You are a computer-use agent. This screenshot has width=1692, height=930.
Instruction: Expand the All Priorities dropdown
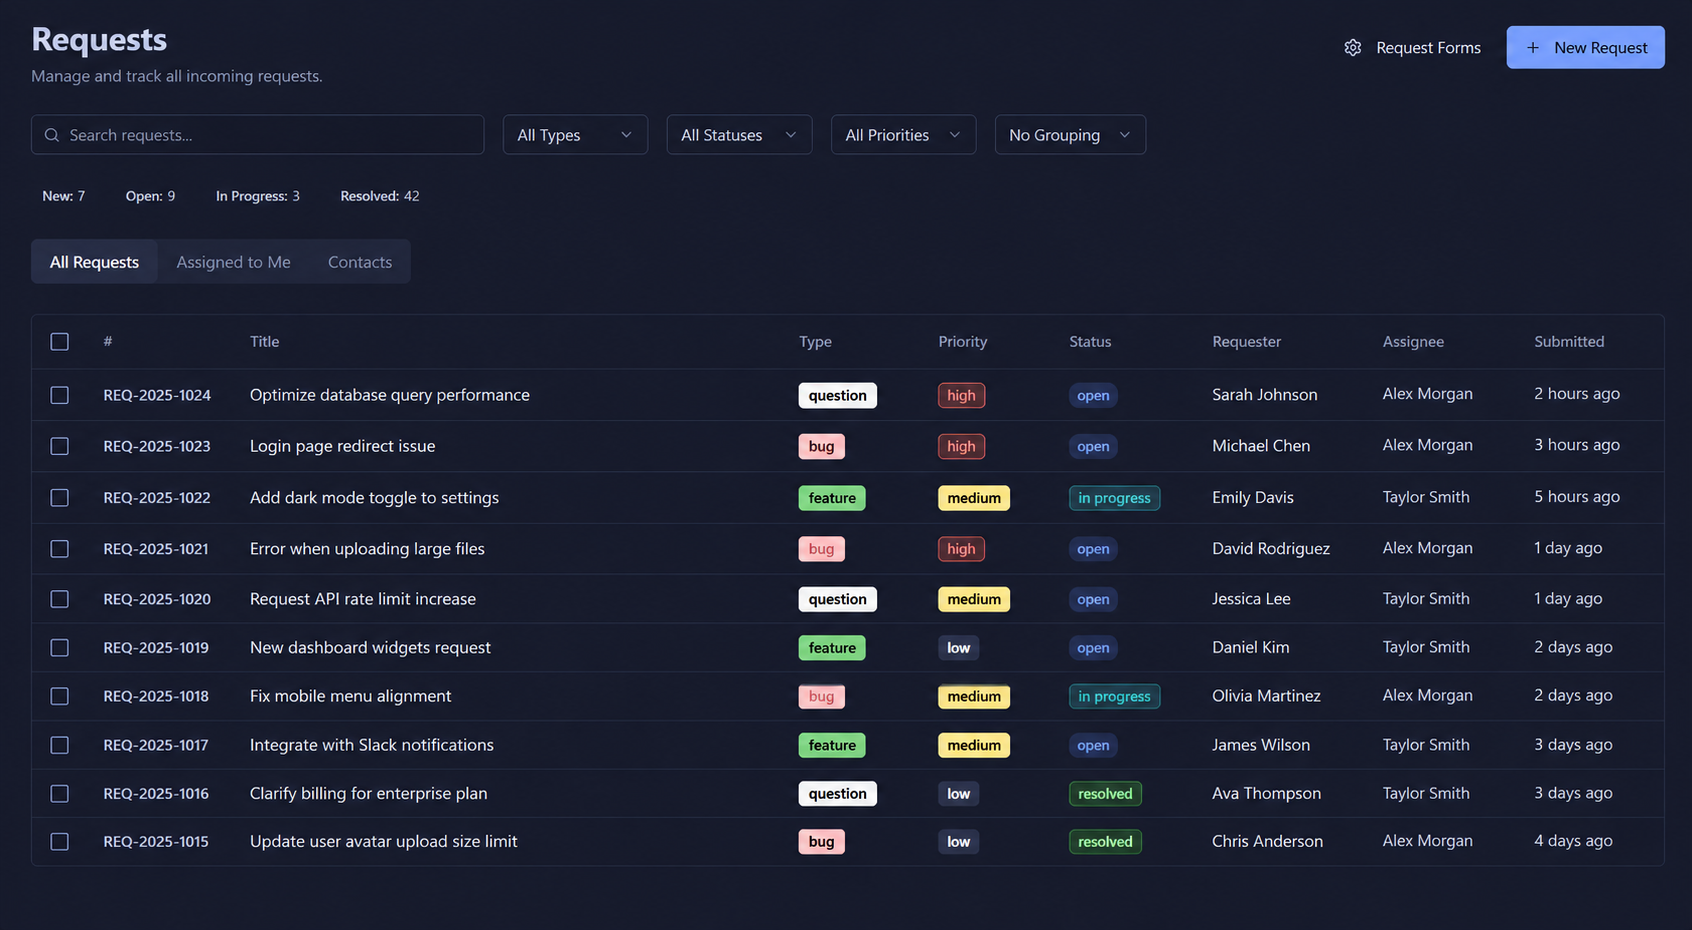coord(903,135)
